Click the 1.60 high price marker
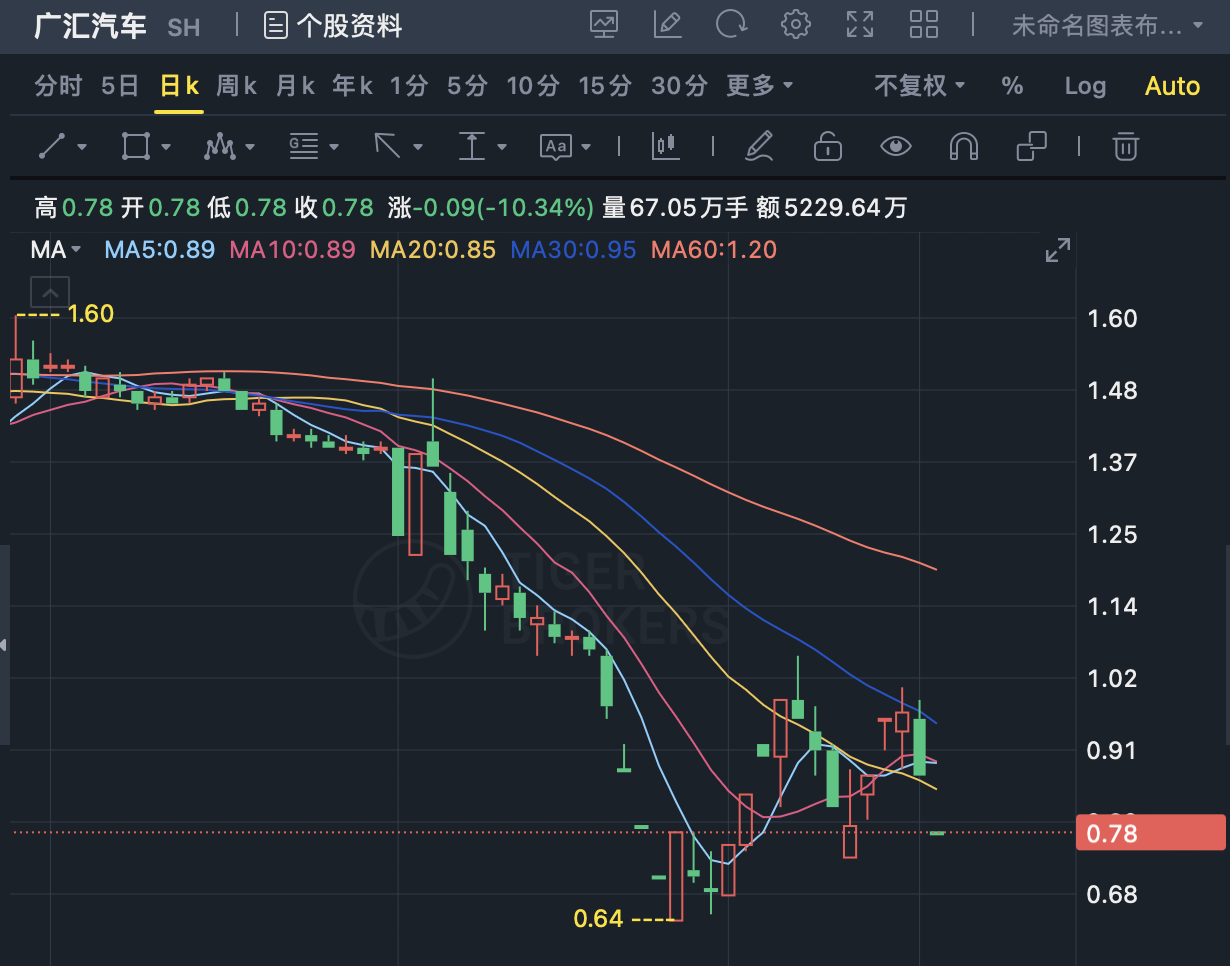1230x966 pixels. tap(91, 314)
